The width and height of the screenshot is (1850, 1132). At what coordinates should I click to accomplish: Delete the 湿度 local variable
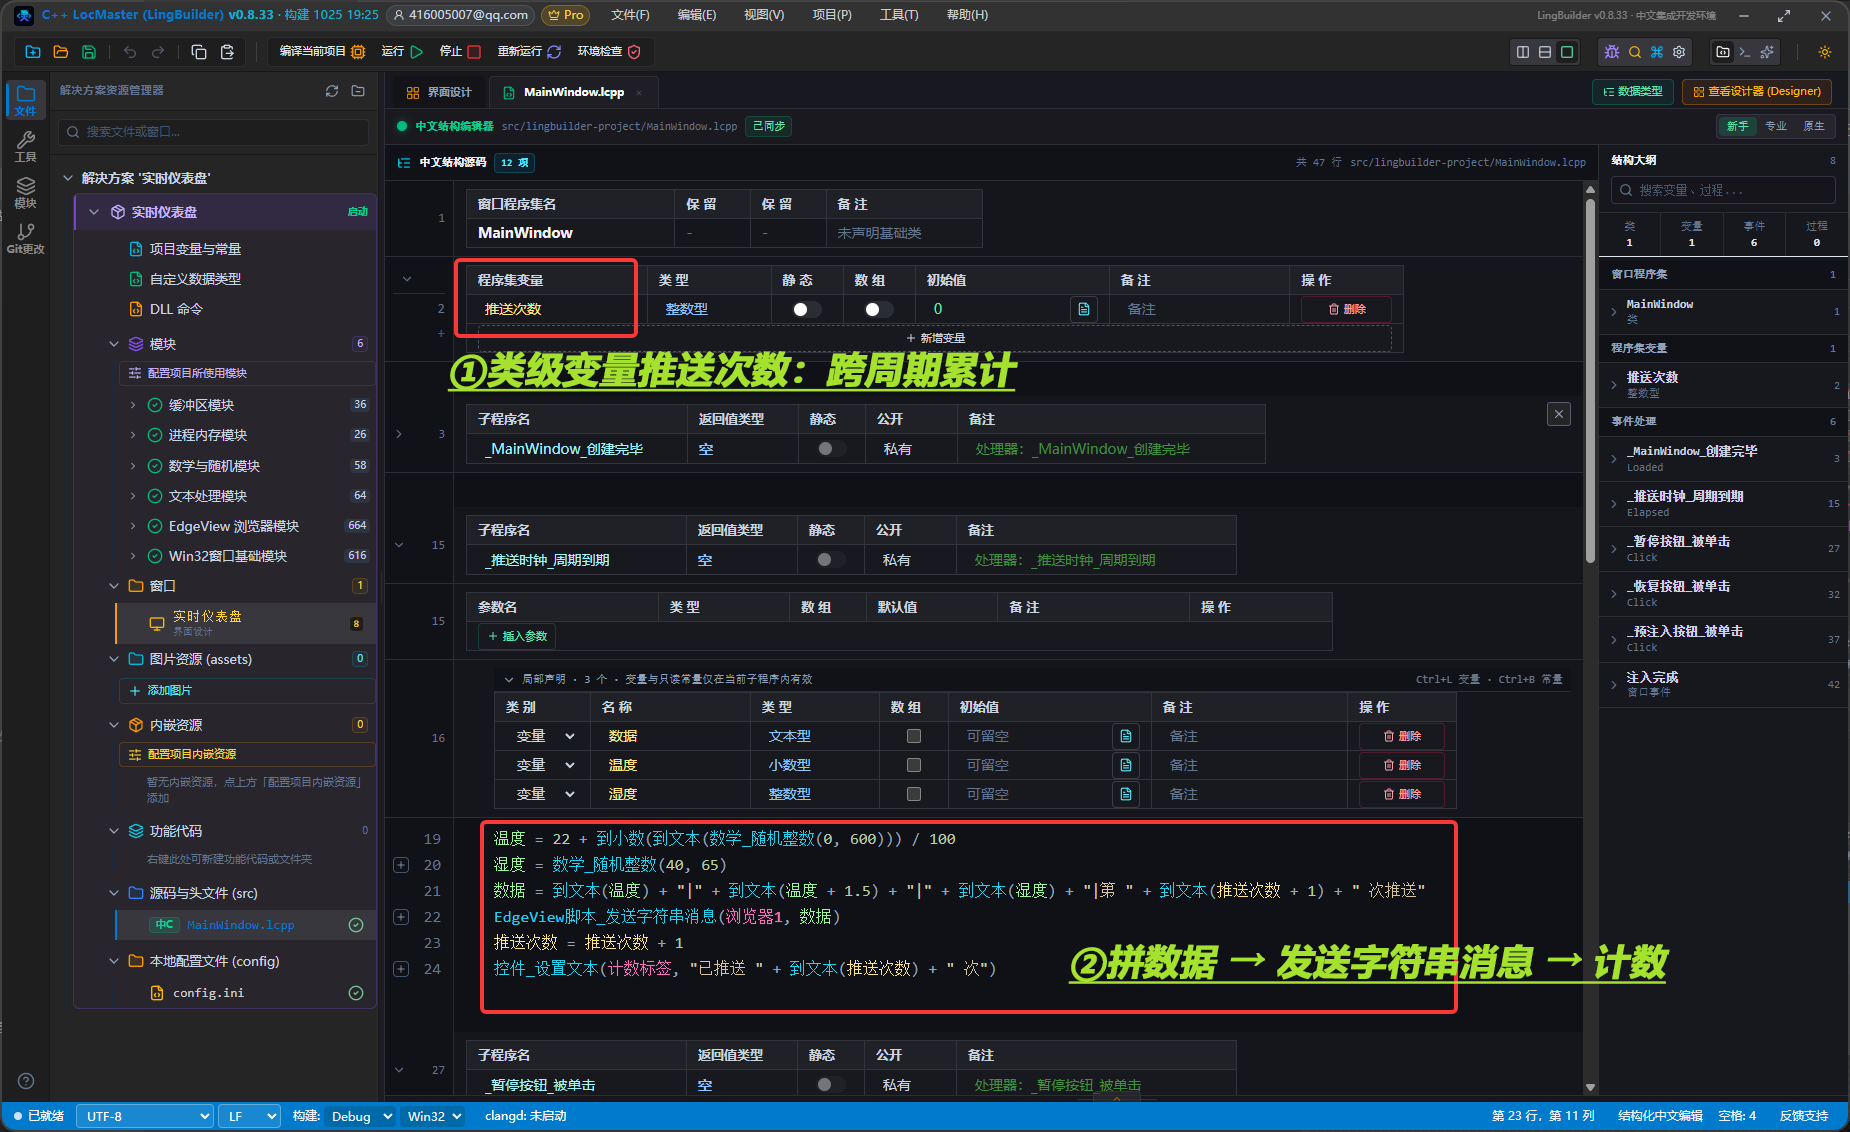(1402, 794)
